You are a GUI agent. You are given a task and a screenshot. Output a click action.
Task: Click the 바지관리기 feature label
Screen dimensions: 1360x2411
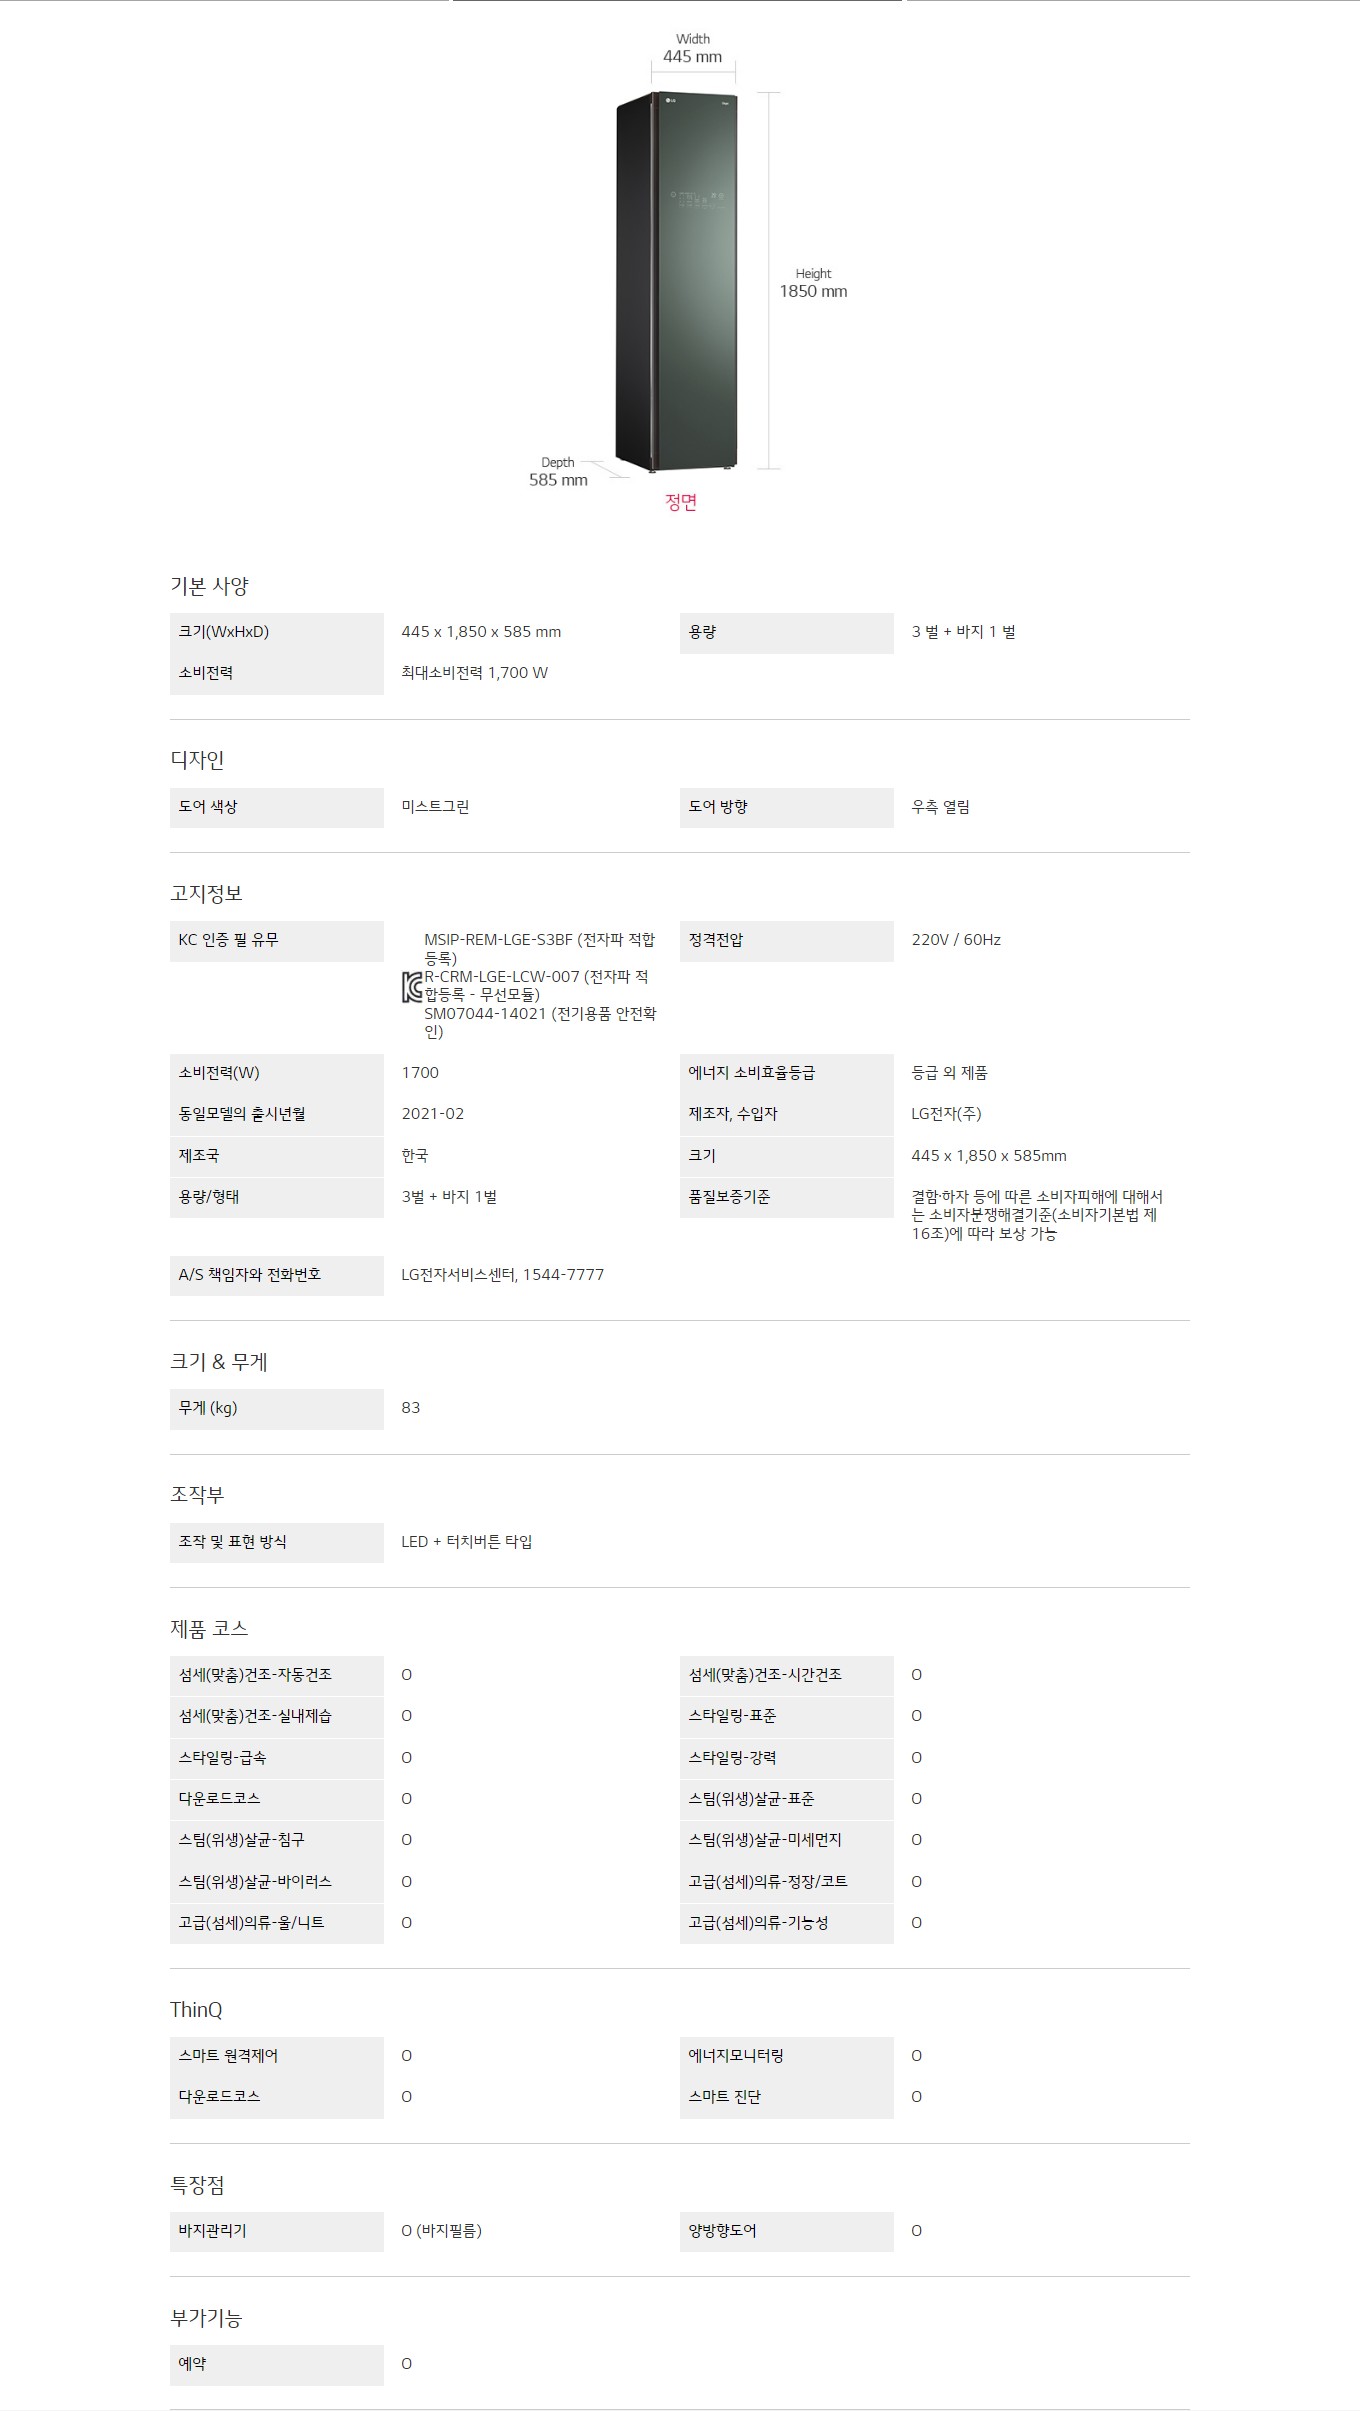pos(212,2231)
